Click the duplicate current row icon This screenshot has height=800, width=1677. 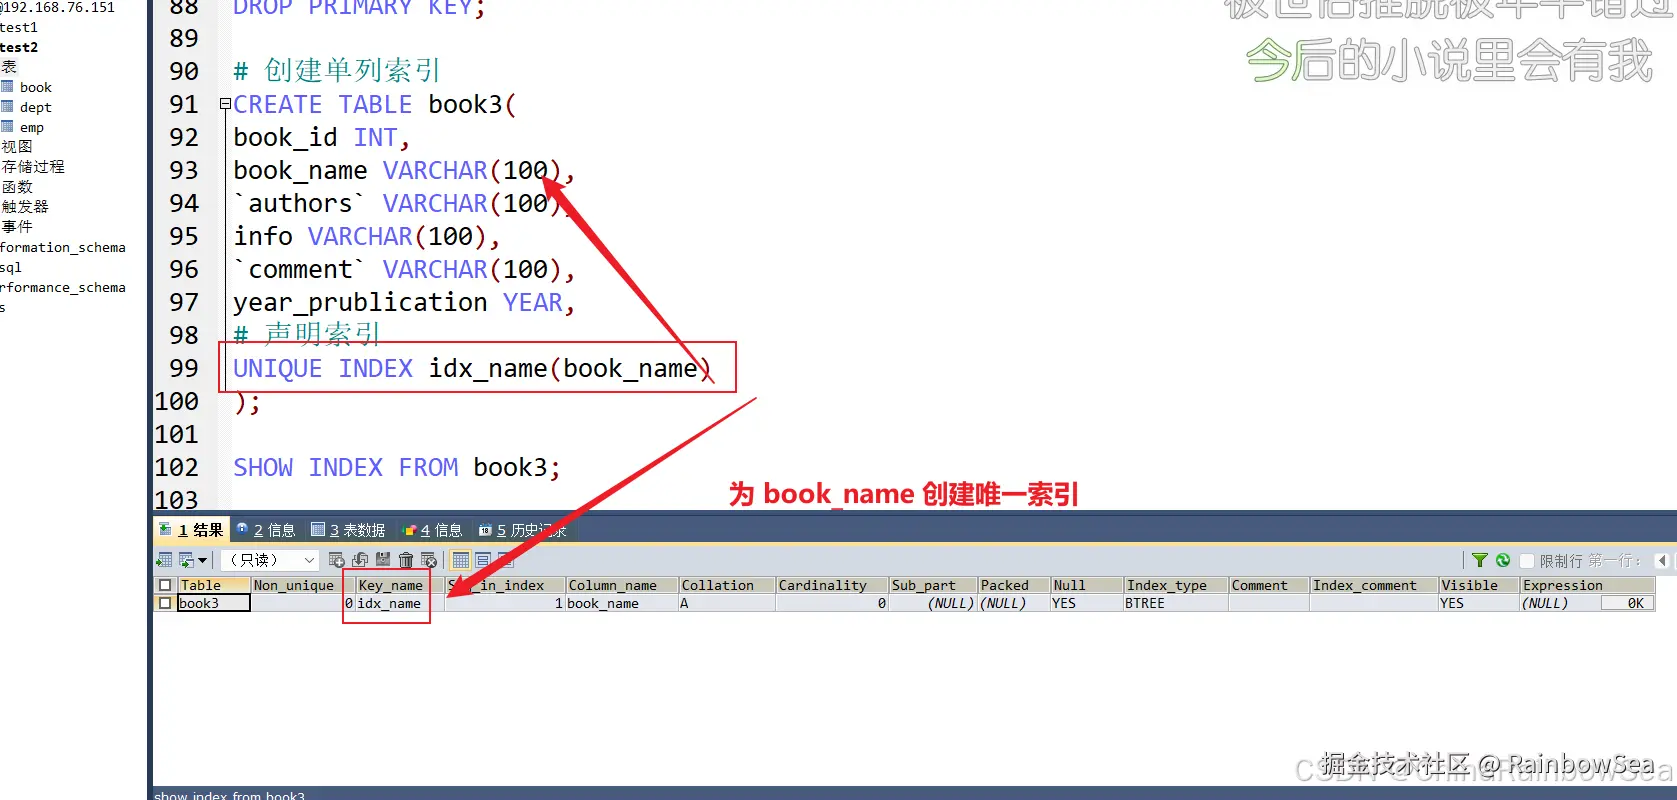click(x=360, y=560)
